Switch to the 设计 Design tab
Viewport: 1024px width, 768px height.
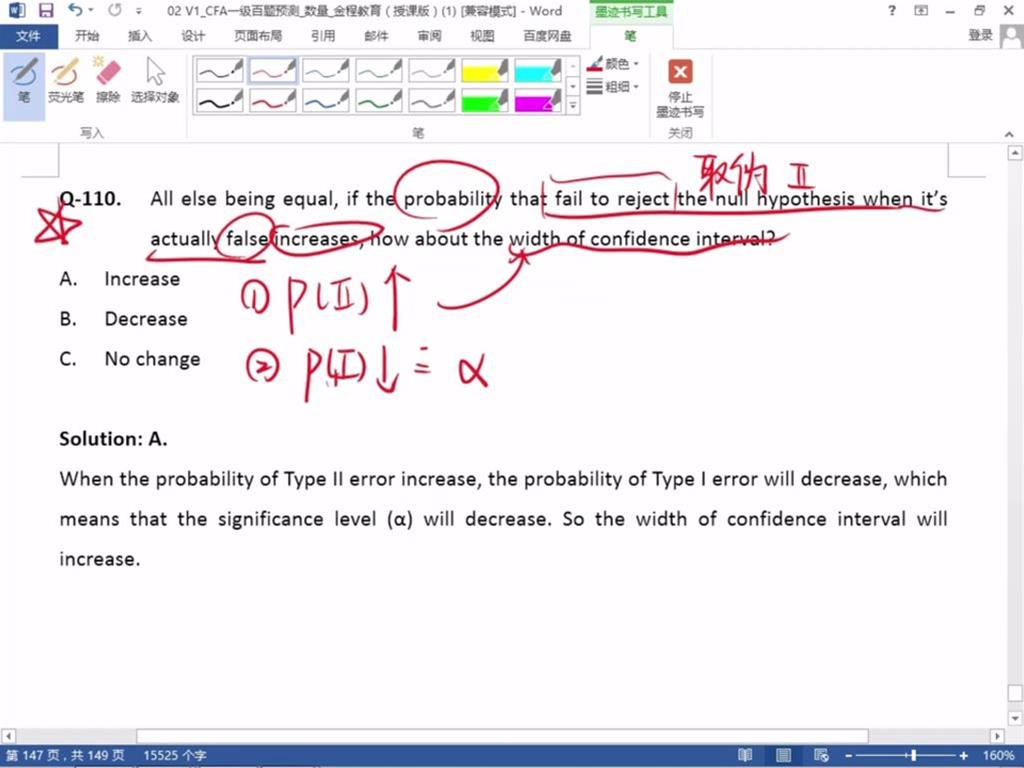point(193,36)
